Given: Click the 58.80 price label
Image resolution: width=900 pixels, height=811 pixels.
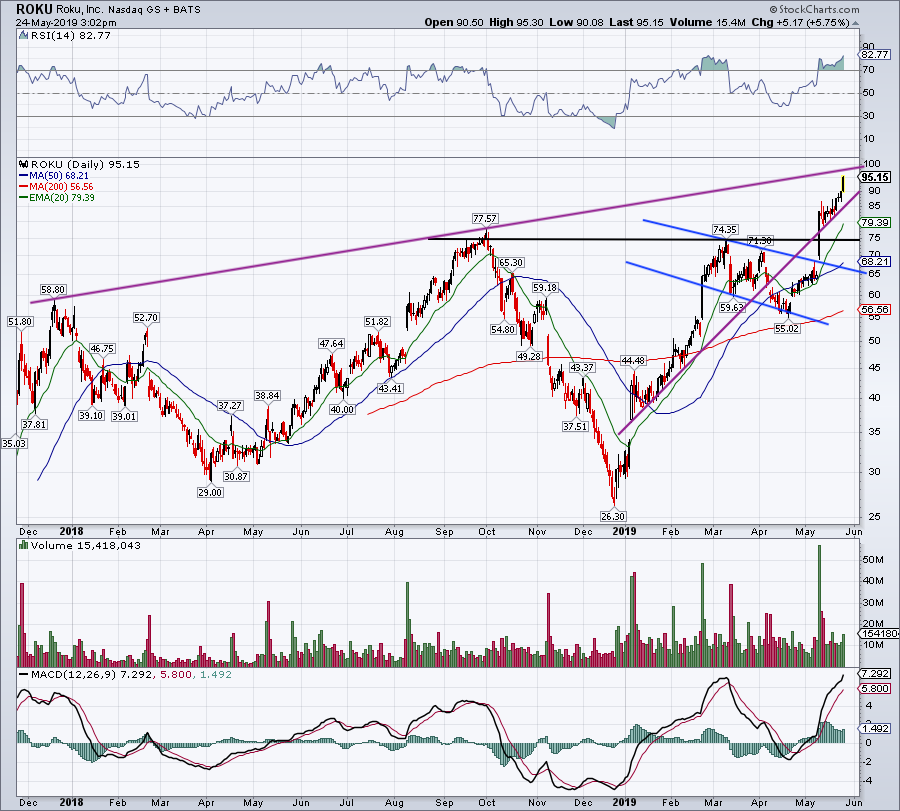Looking at the screenshot, I should (x=53, y=290).
